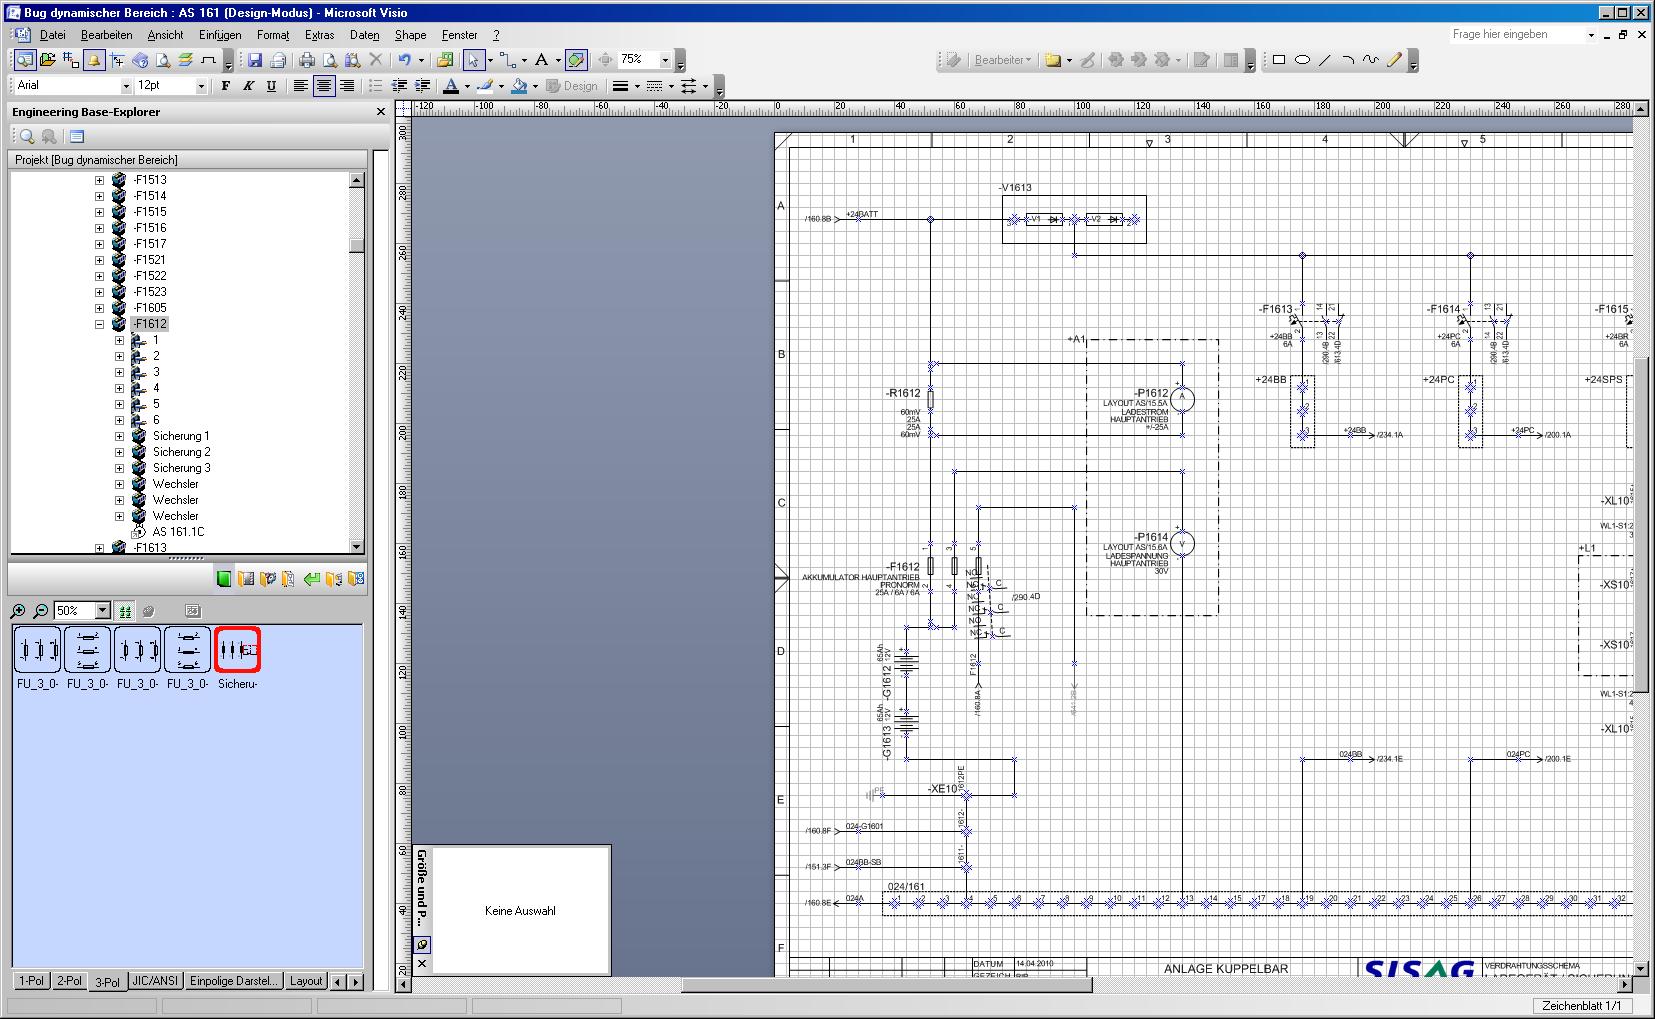Click the bell notification icon in toolbar

click(94, 60)
